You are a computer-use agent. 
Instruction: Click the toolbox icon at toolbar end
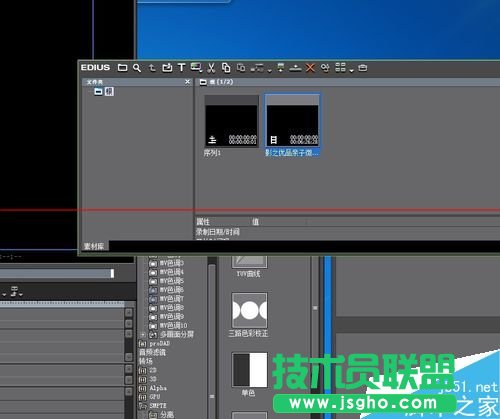363,68
